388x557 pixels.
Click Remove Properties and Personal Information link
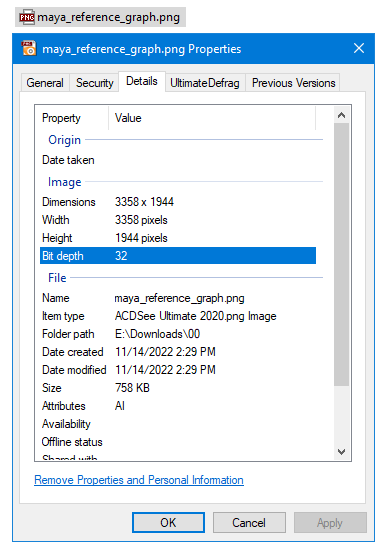[x=139, y=480]
